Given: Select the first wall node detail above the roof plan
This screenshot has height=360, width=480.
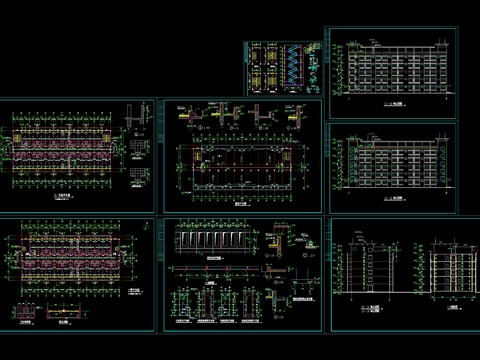Looking at the screenshot, I should pos(191,115).
